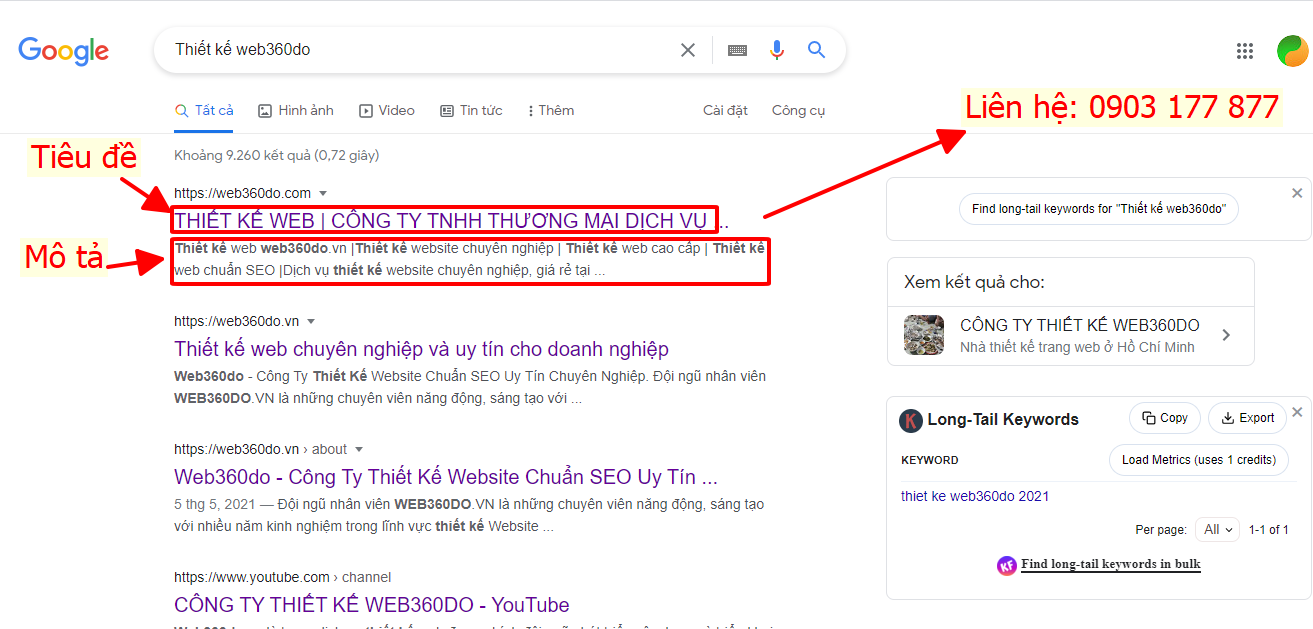Click the Export button

1247,418
